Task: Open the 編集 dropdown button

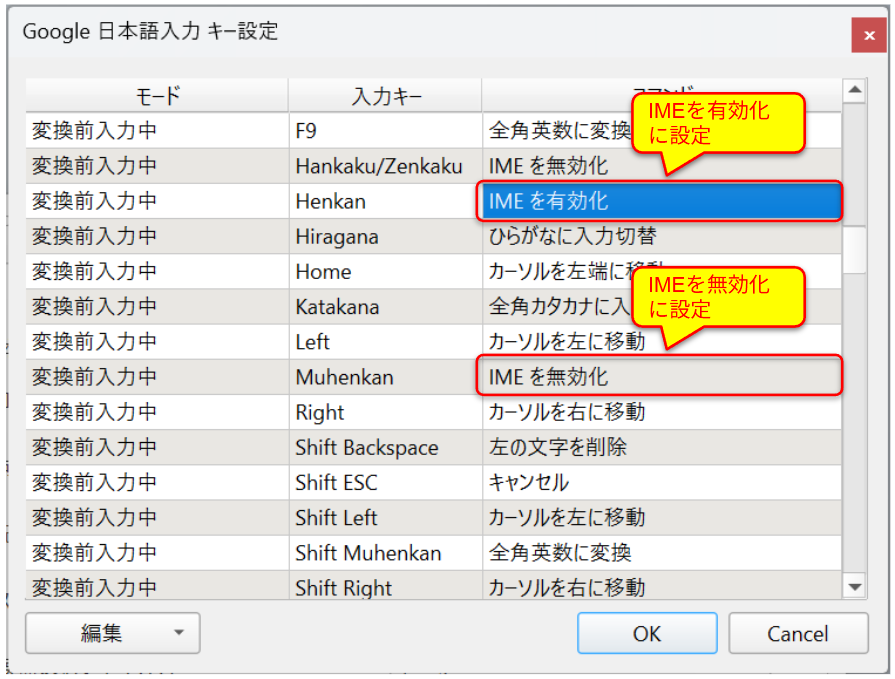Action: point(112,633)
